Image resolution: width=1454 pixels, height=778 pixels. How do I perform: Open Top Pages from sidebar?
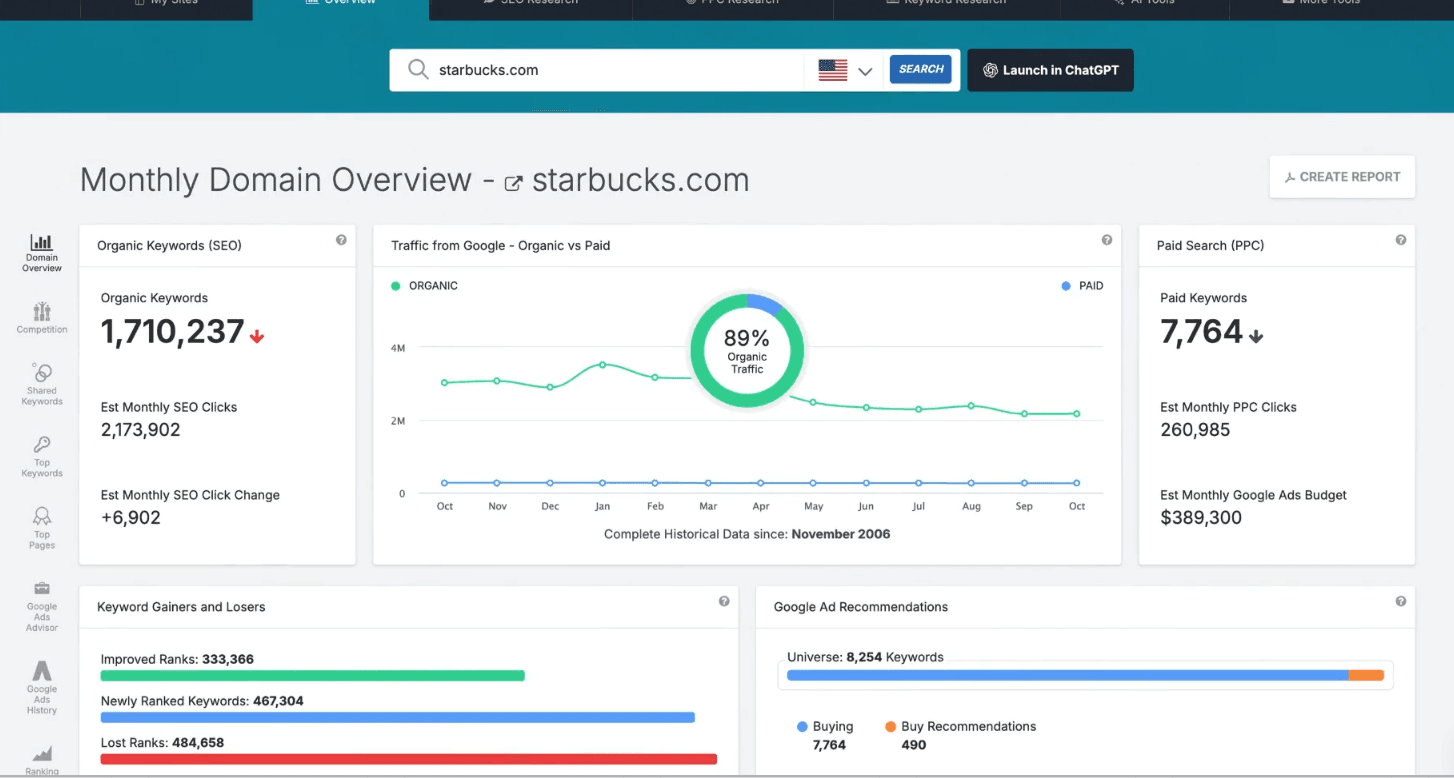coord(42,528)
